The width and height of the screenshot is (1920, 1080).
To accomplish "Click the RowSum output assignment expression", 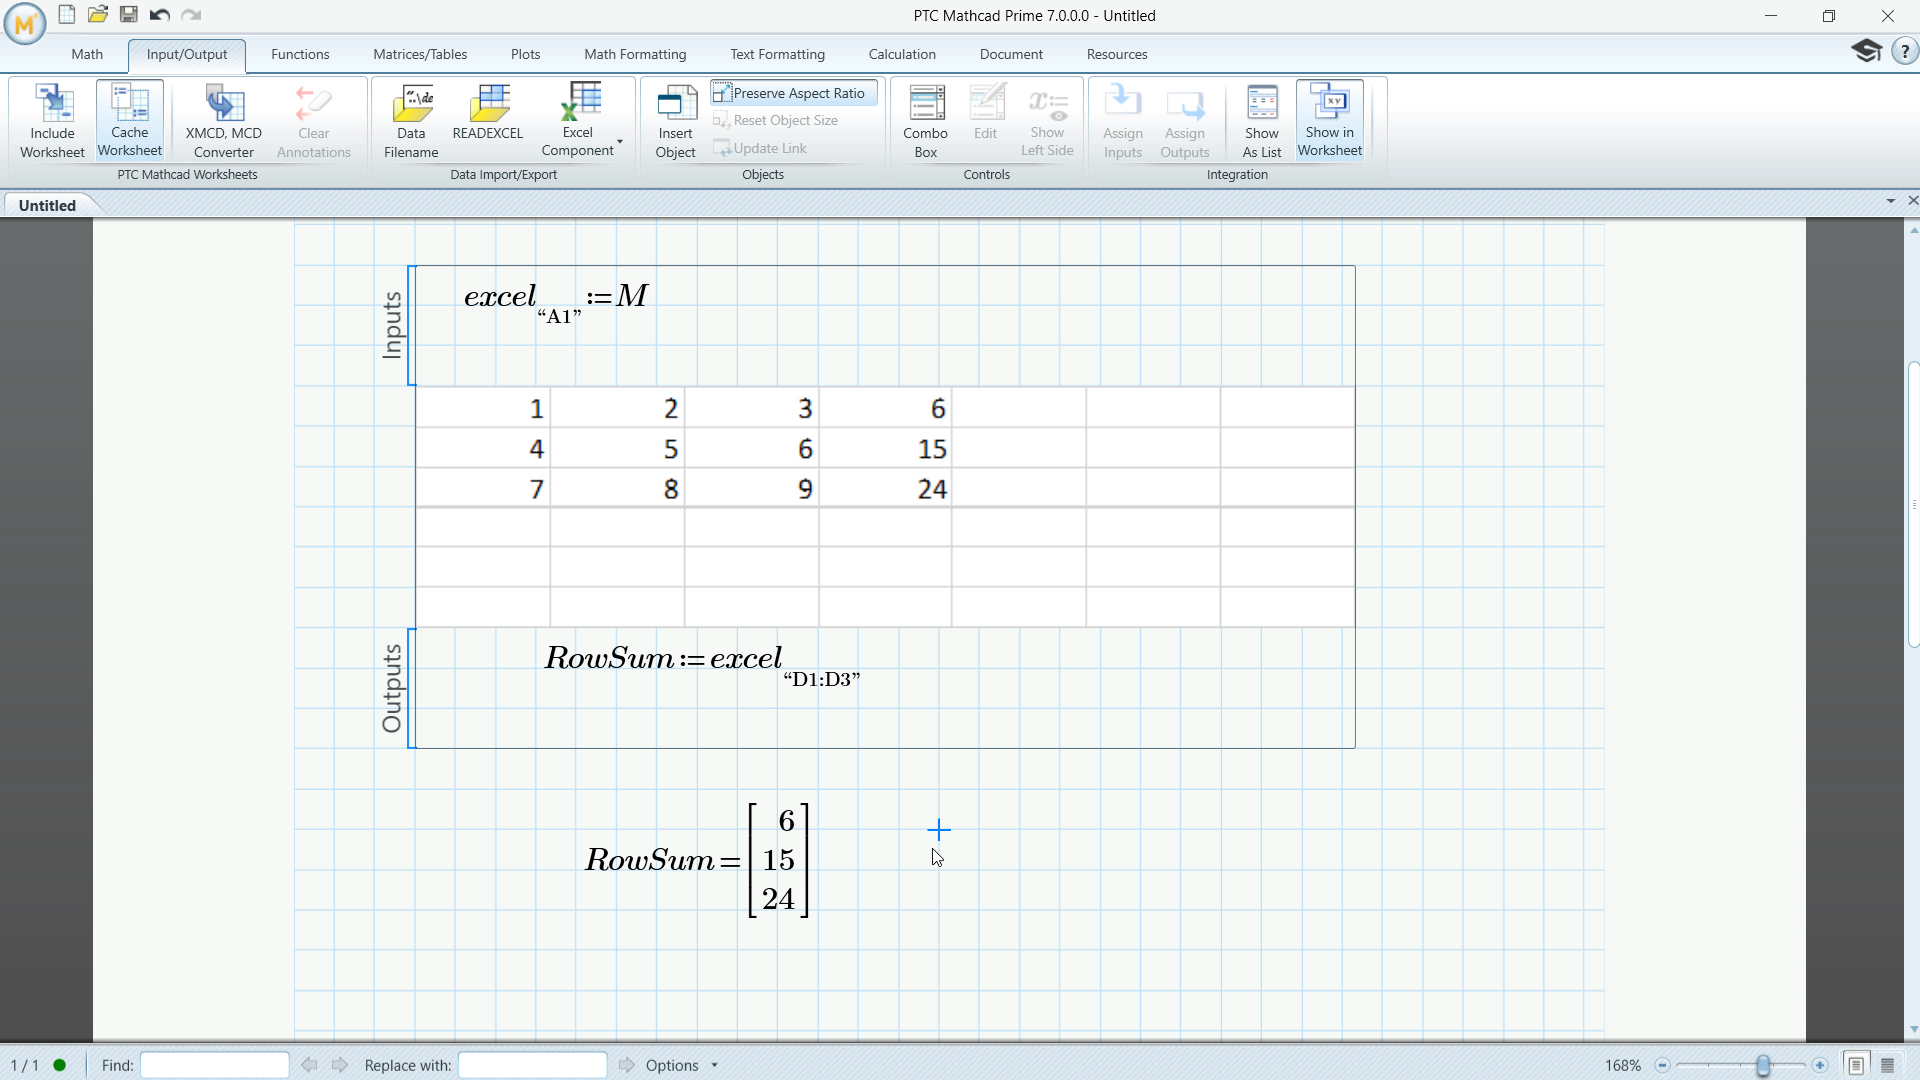I will click(702, 664).
